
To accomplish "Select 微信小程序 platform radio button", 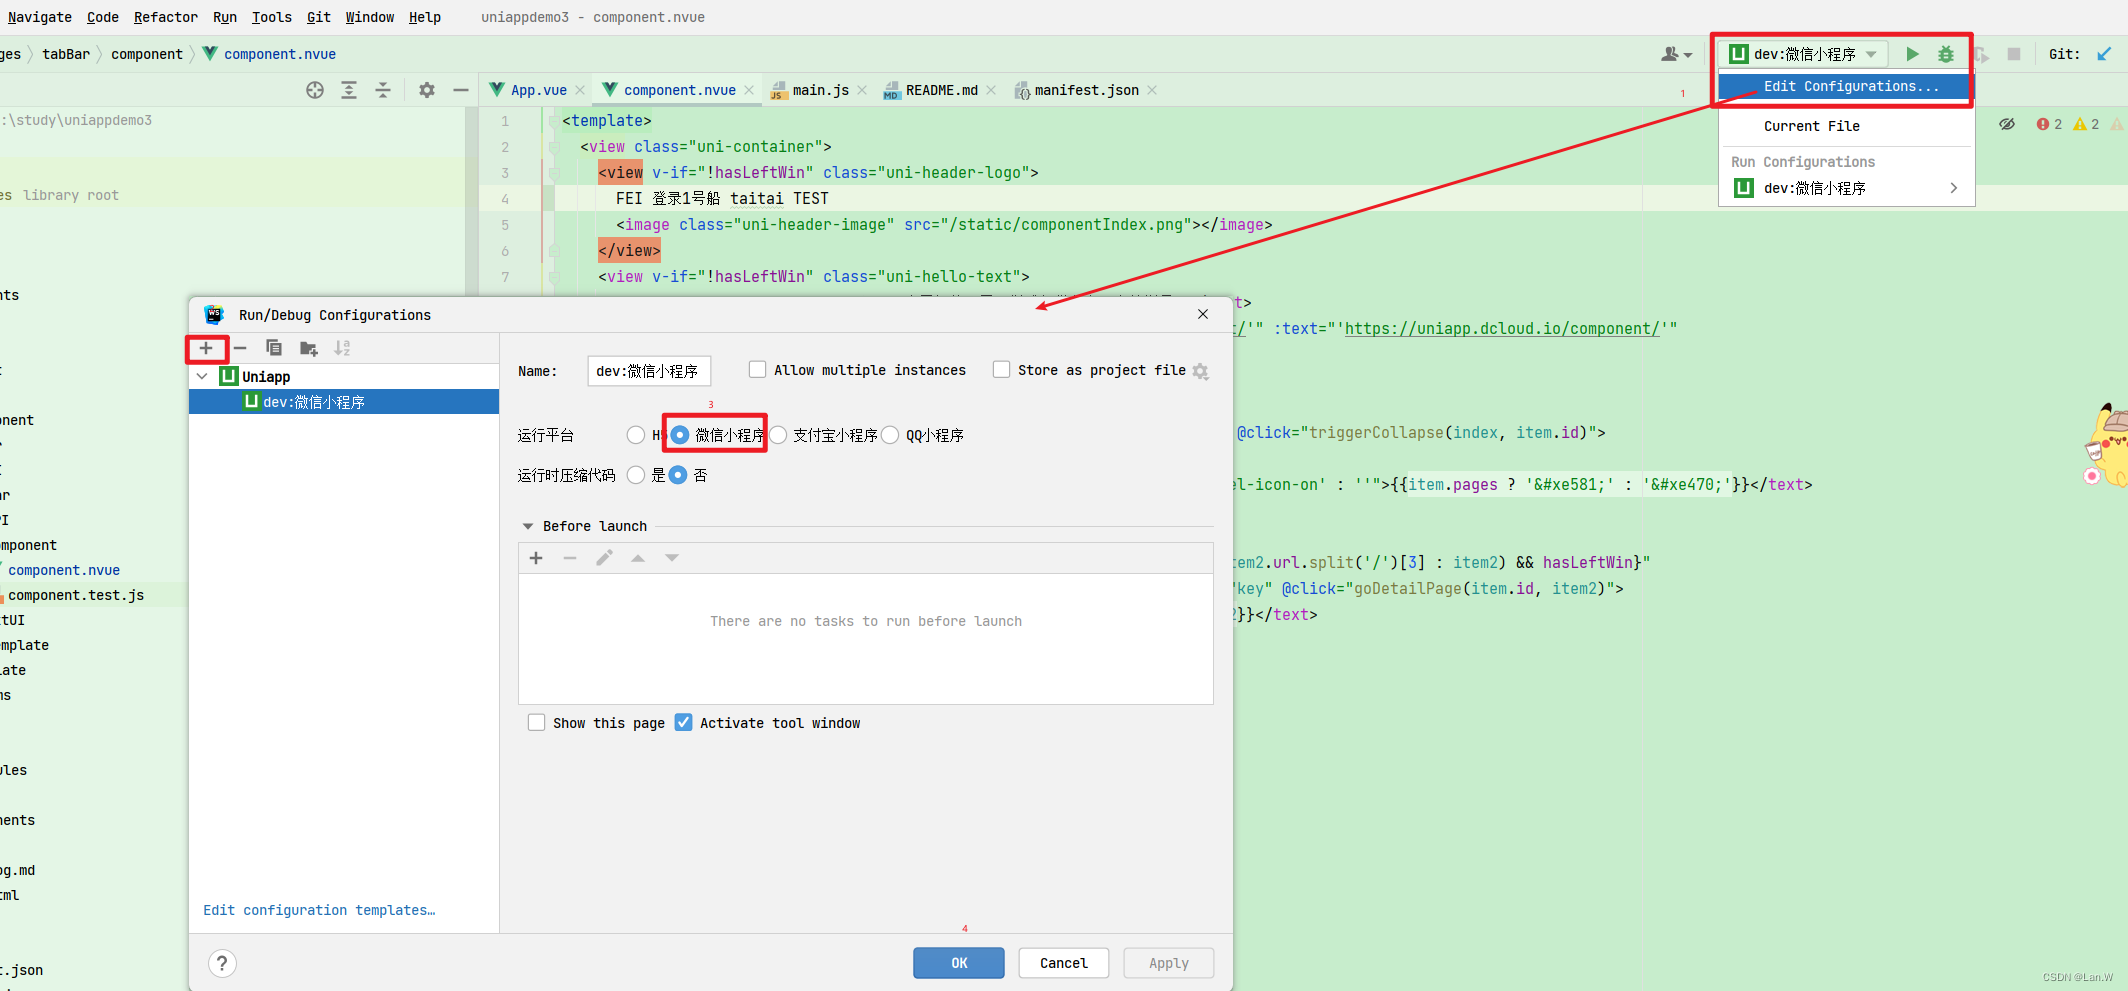I will pos(680,434).
